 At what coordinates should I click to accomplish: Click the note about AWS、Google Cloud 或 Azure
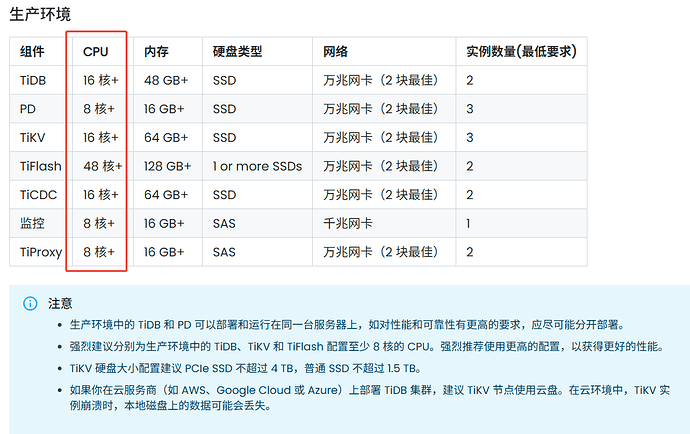click(370, 397)
